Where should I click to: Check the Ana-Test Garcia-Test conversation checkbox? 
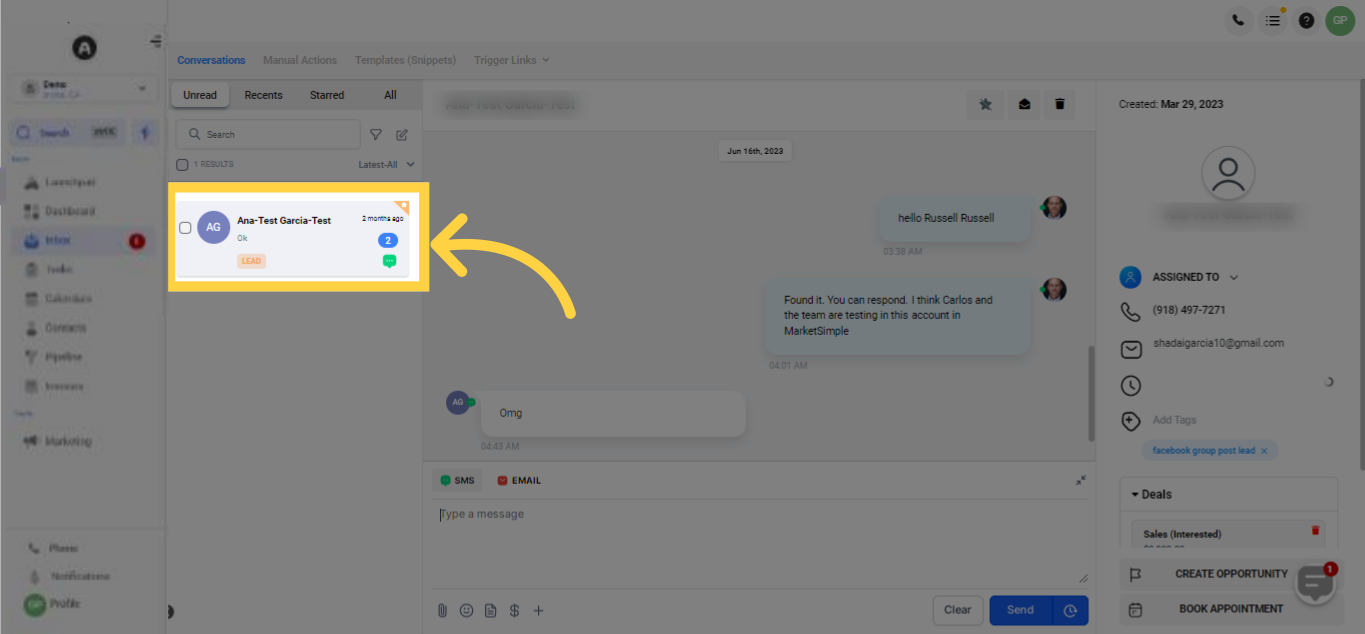pos(185,228)
